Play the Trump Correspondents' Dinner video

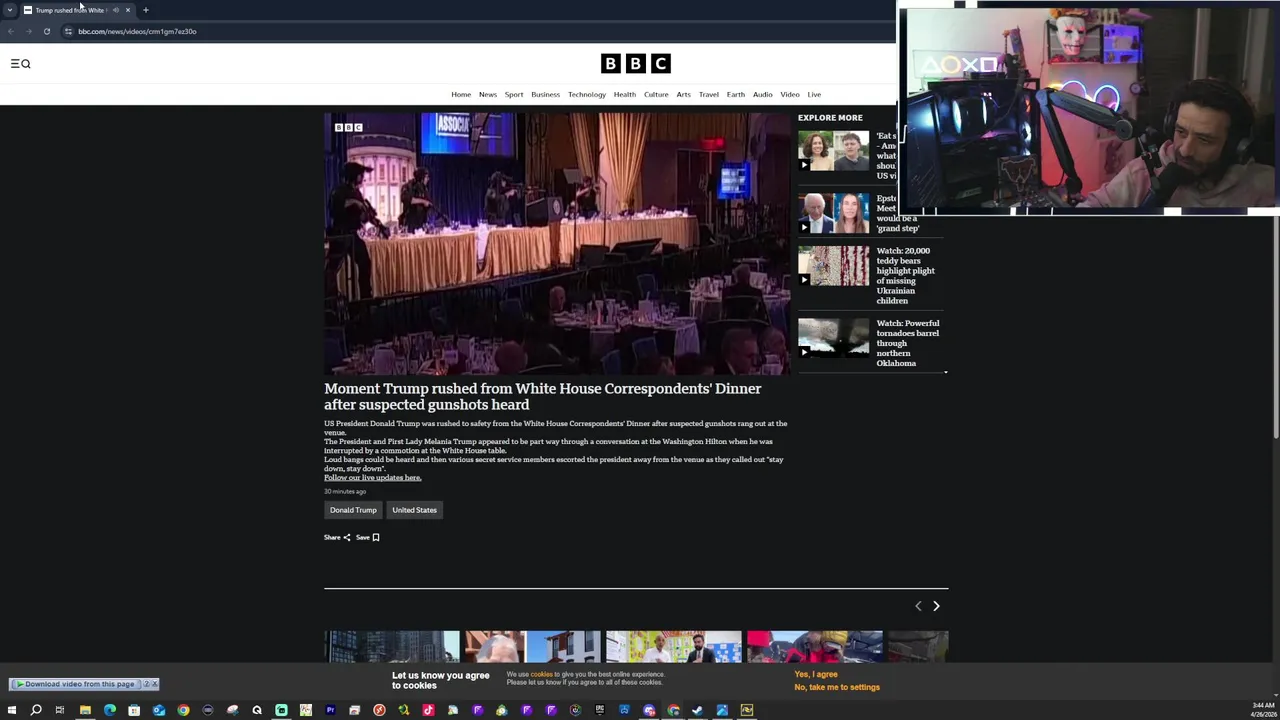click(557, 243)
